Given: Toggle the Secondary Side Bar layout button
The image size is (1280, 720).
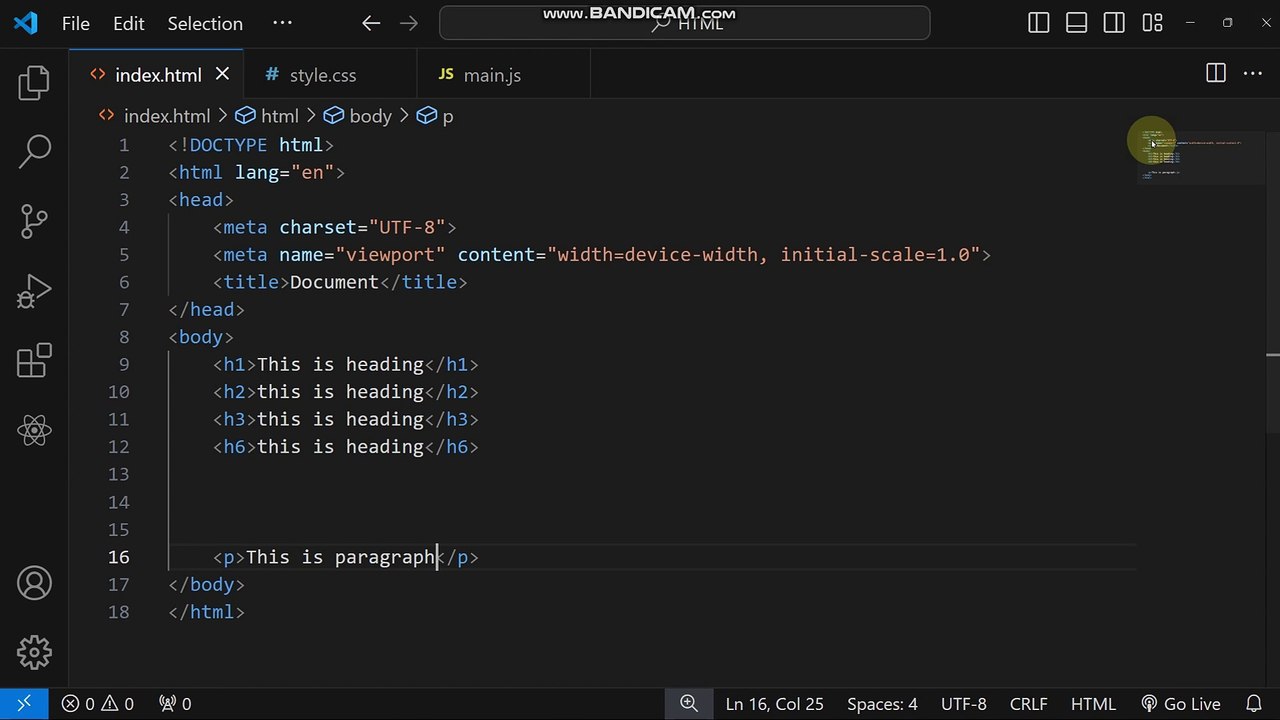Looking at the screenshot, I should point(1114,23).
